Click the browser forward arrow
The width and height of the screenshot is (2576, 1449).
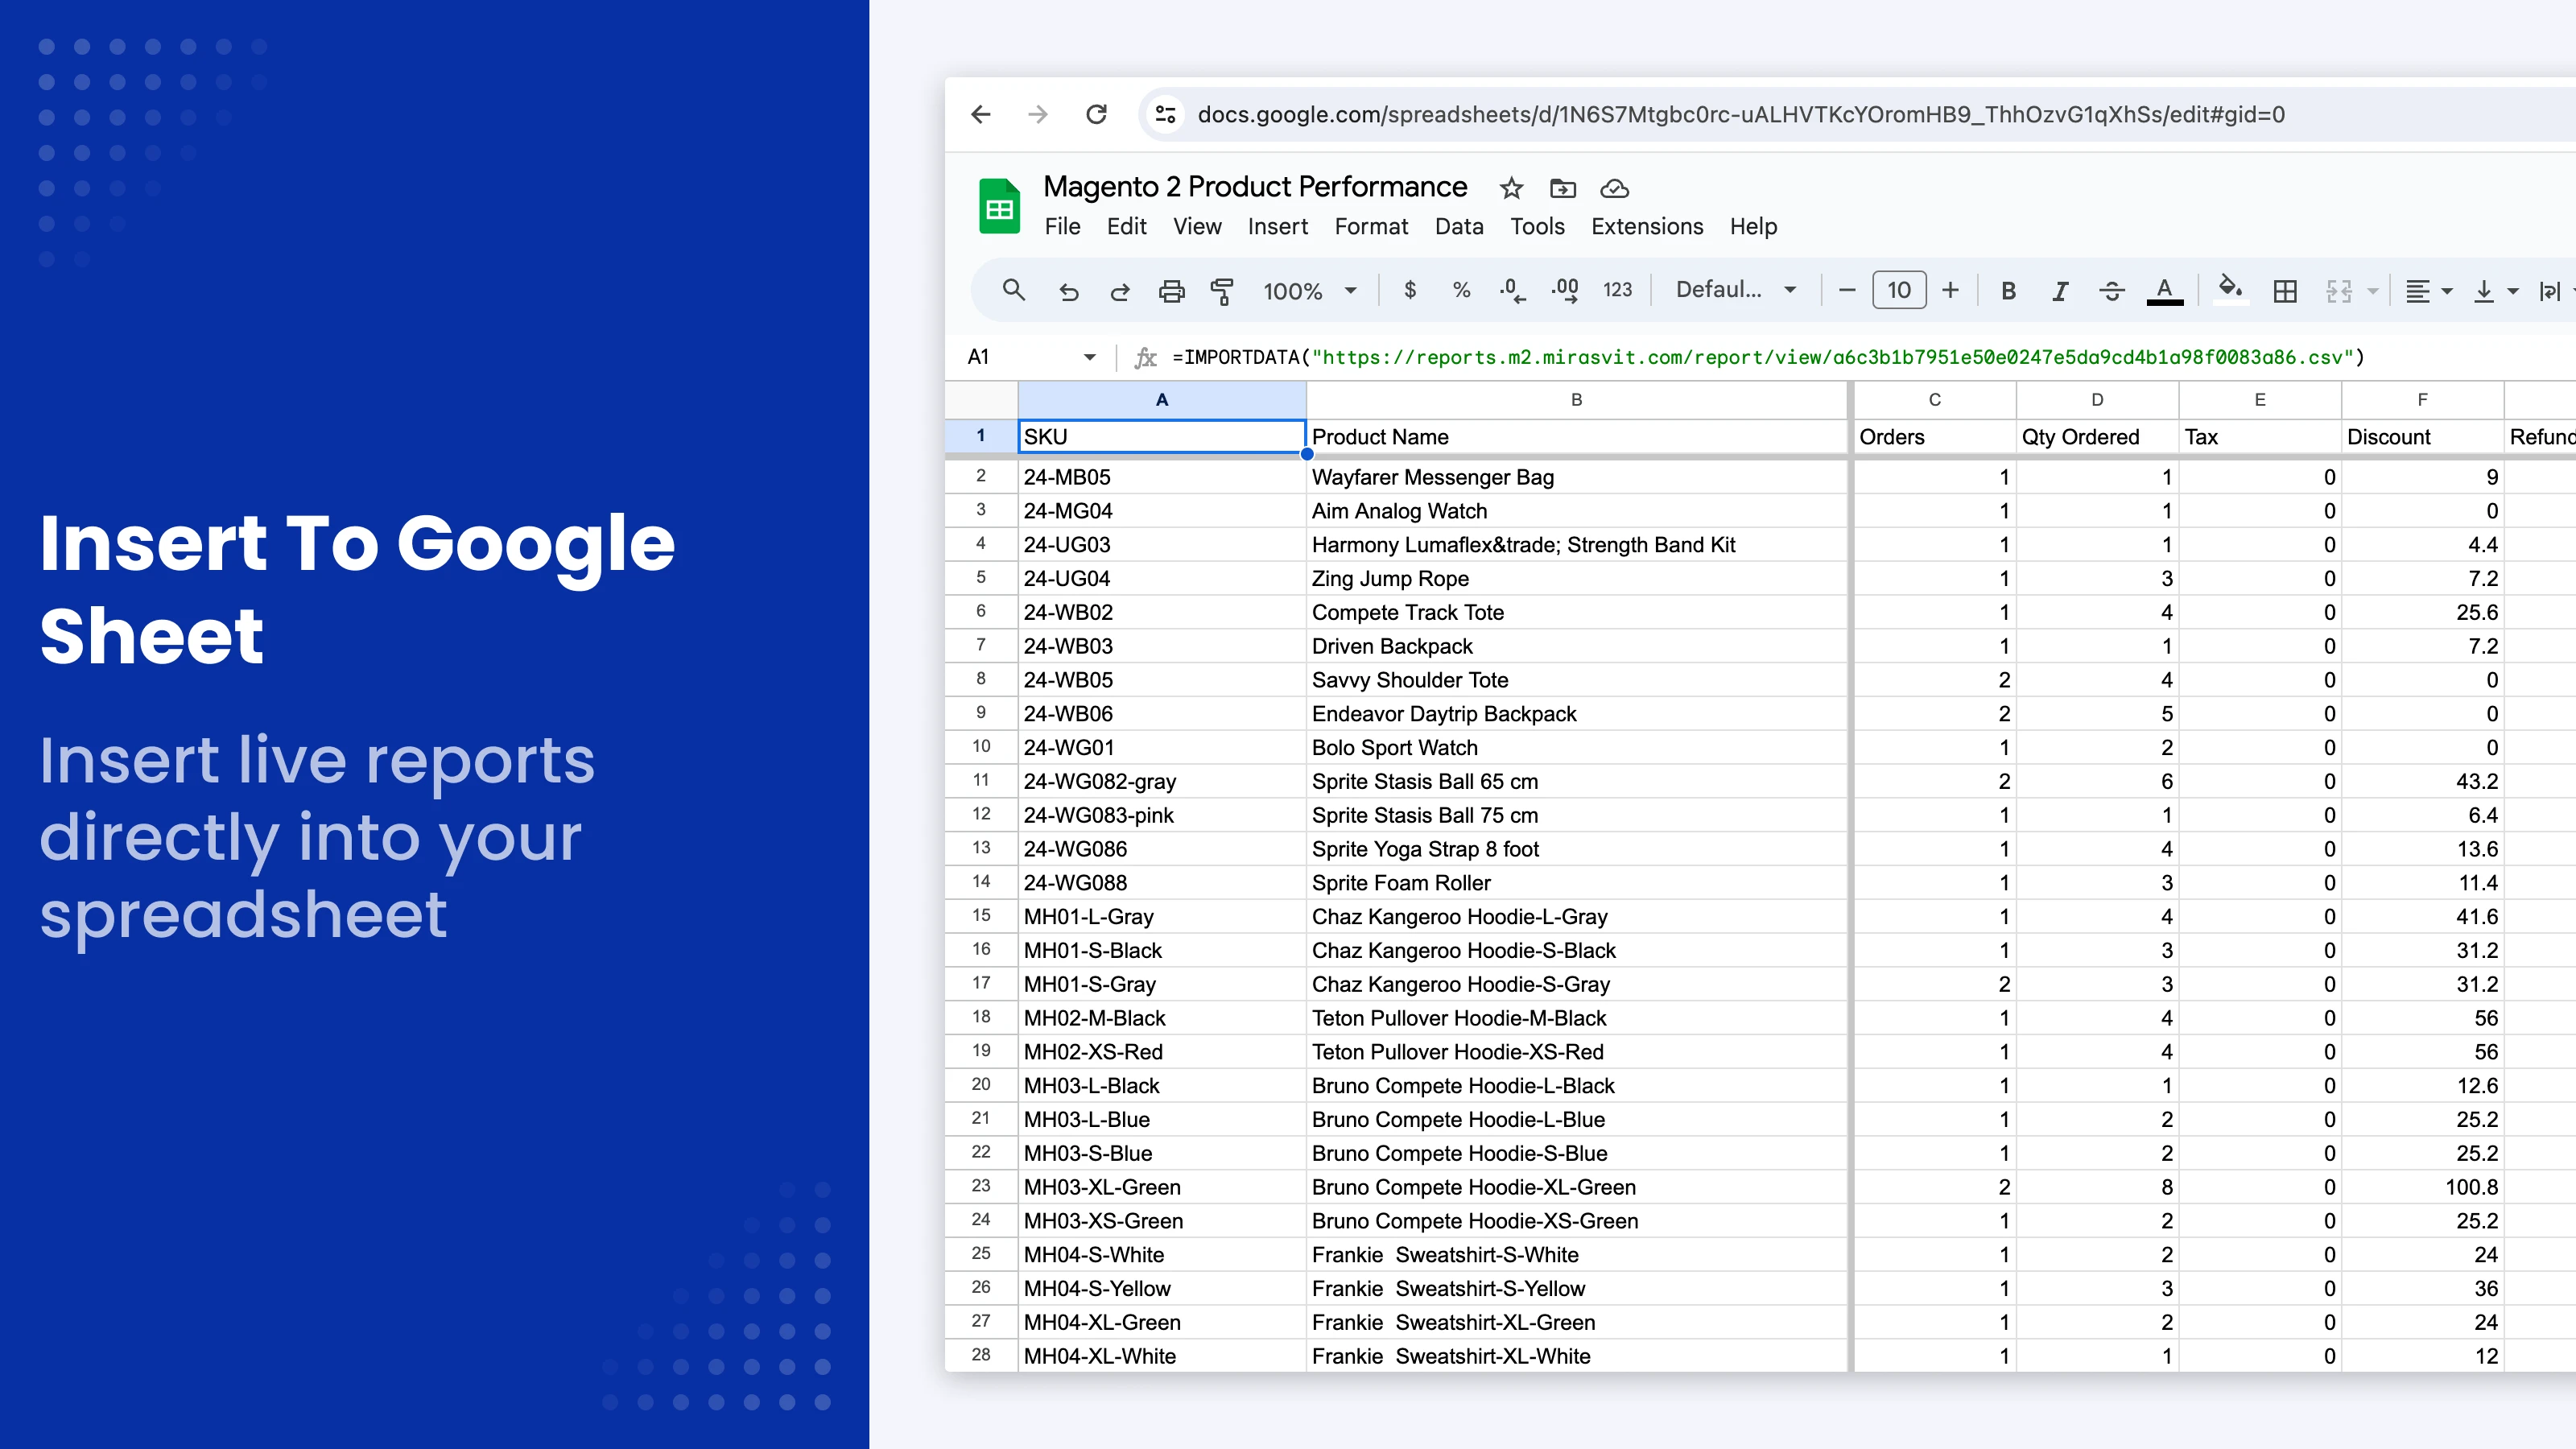click(1038, 114)
